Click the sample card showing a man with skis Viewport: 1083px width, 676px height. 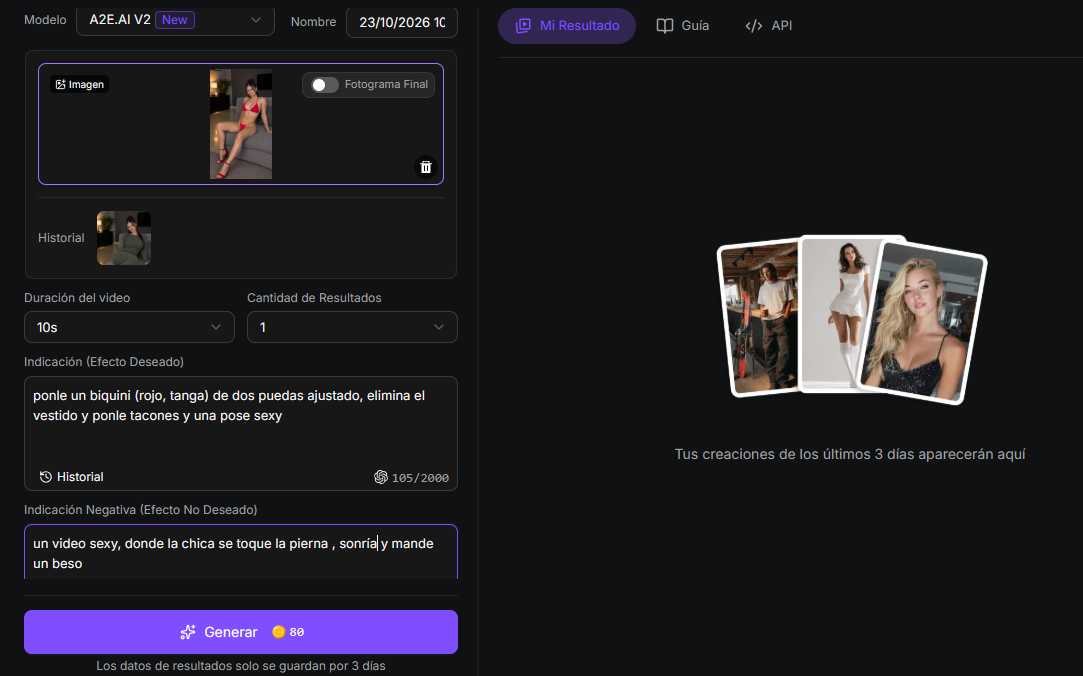click(760, 319)
